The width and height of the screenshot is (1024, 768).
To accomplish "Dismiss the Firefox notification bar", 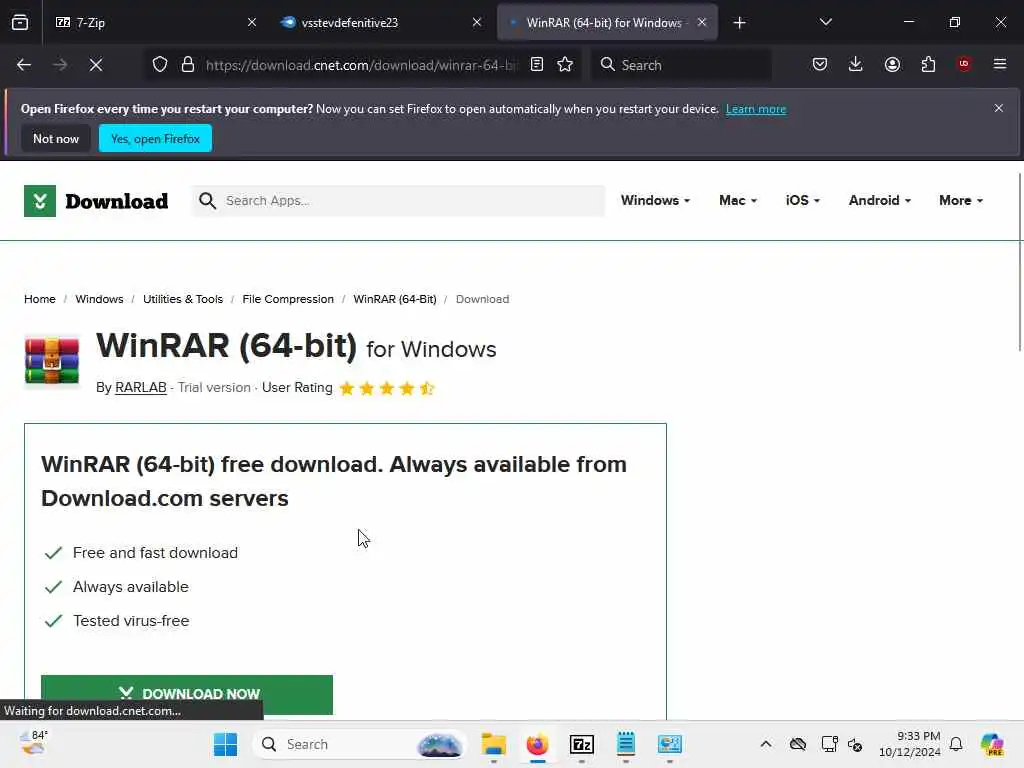I will tap(999, 108).
